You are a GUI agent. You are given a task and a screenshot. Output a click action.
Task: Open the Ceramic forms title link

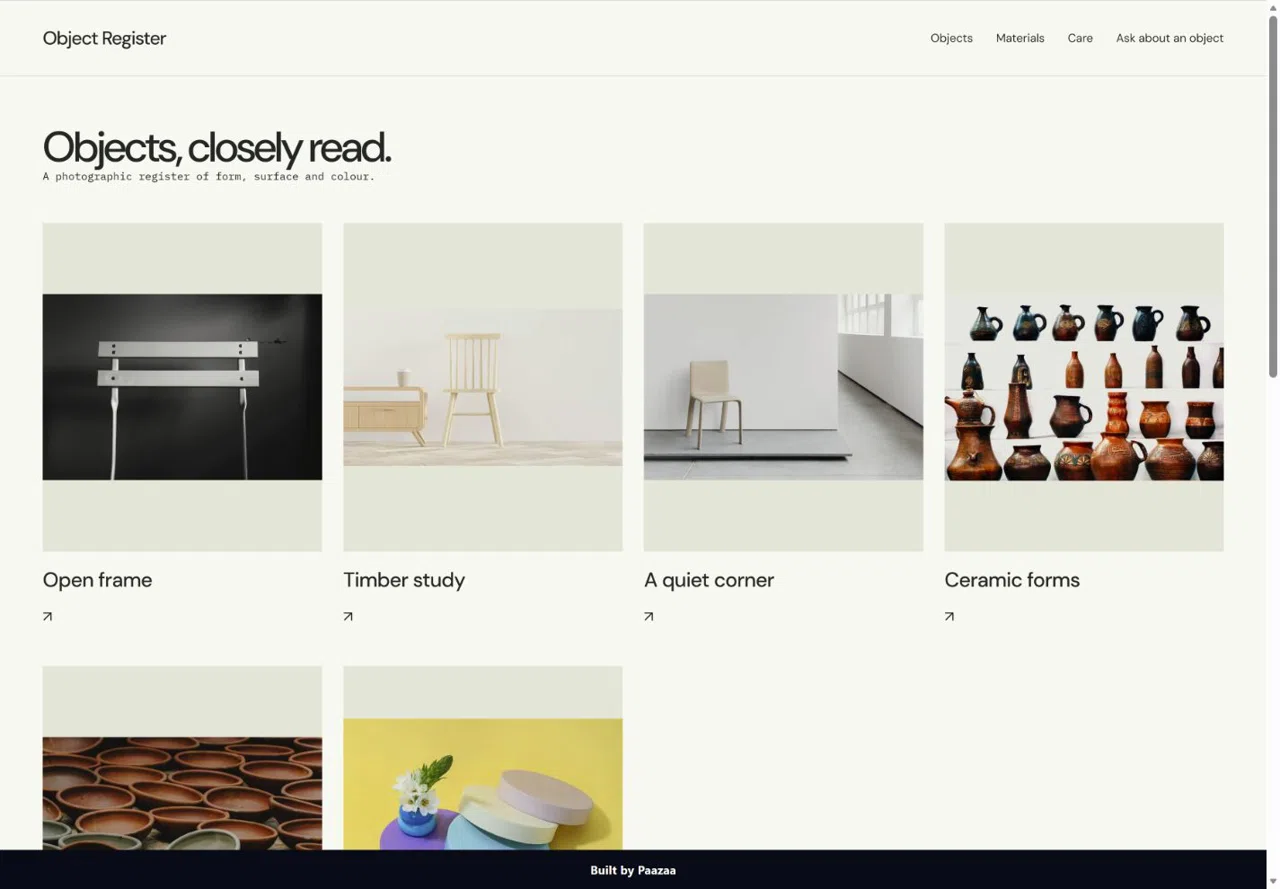click(x=1012, y=580)
